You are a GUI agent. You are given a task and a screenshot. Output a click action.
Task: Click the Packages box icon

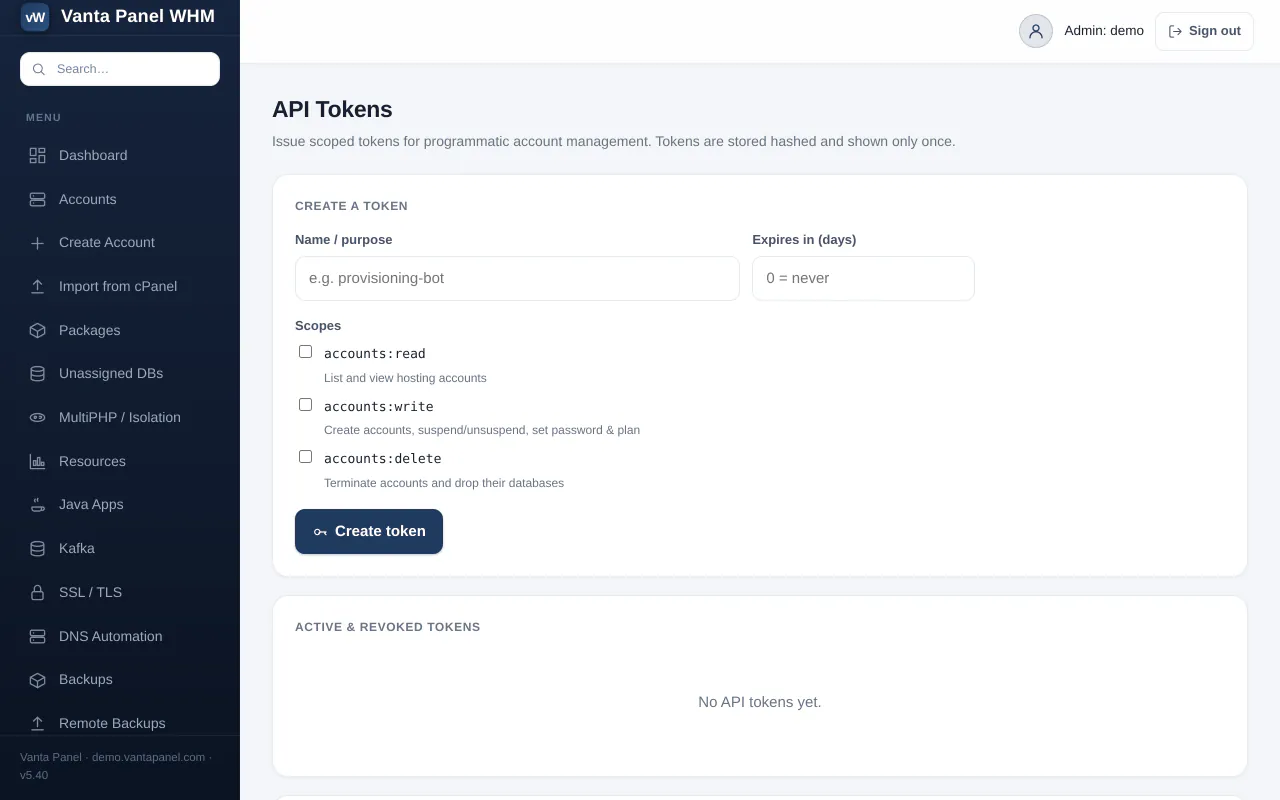tap(37, 330)
